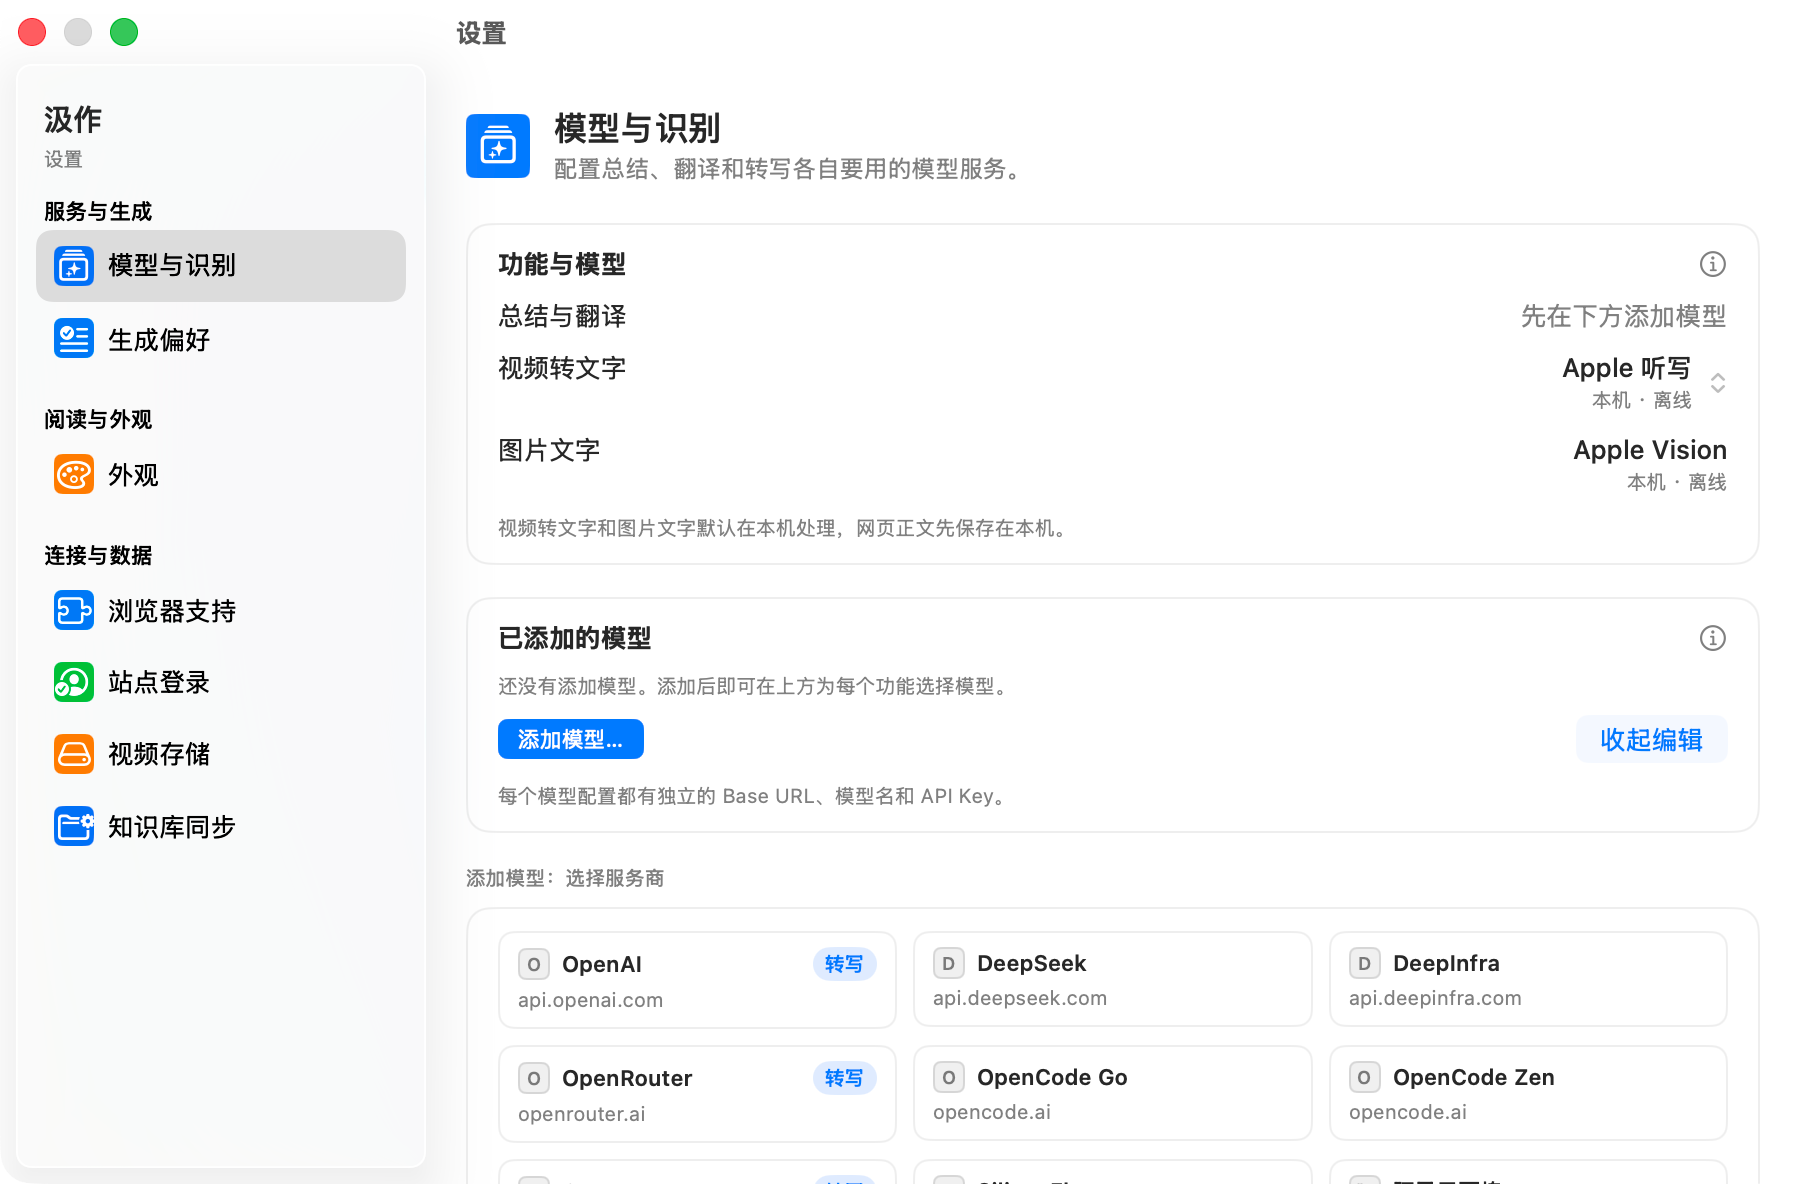This screenshot has height=1184, width=1800.
Task: Click the 外观 palette icon
Action: coord(74,475)
